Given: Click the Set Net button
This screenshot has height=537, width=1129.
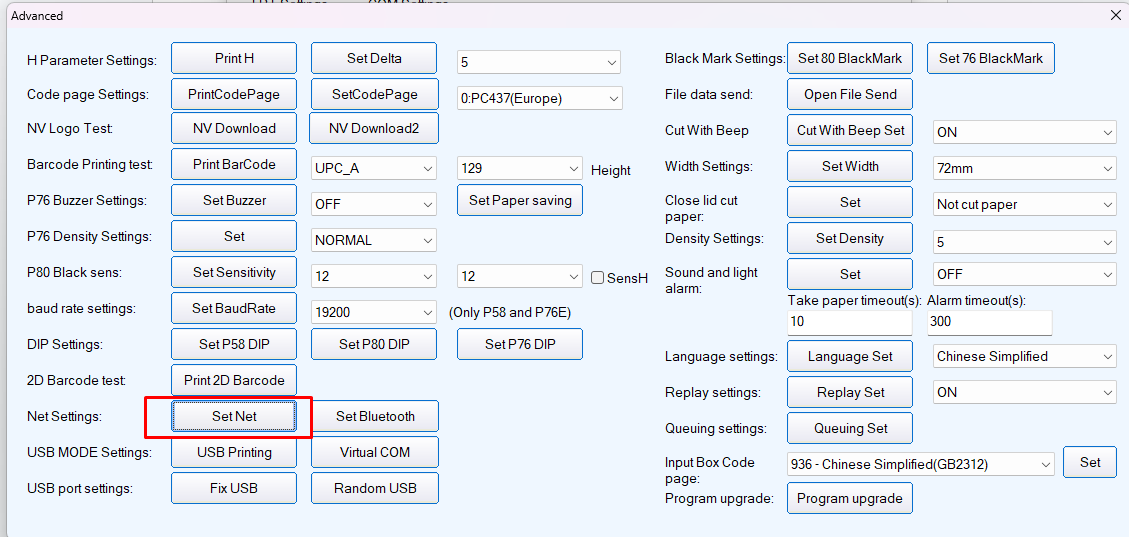Looking at the screenshot, I should click(x=234, y=416).
